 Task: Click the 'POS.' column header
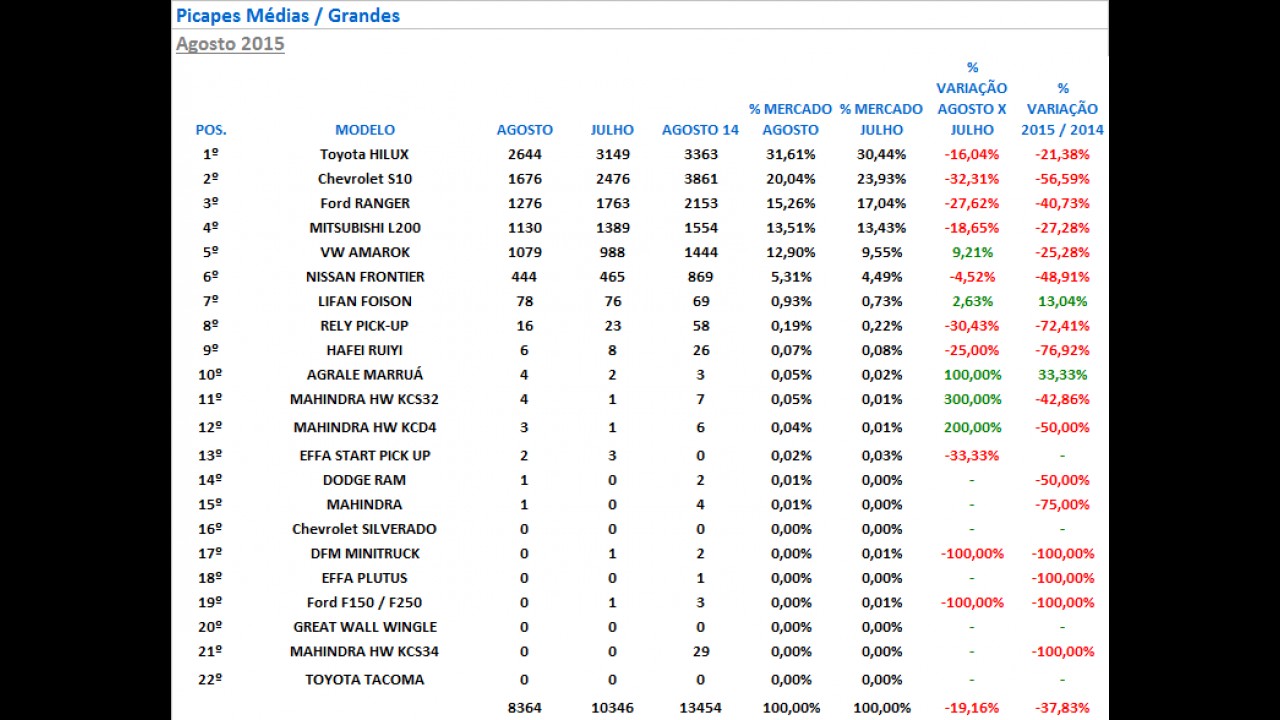tap(211, 130)
